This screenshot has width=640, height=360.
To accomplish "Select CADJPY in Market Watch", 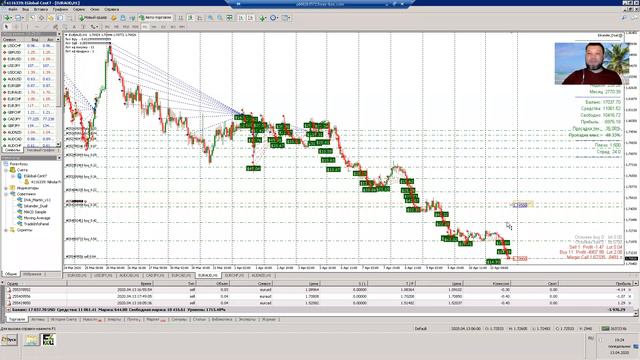I will tap(29, 119).
